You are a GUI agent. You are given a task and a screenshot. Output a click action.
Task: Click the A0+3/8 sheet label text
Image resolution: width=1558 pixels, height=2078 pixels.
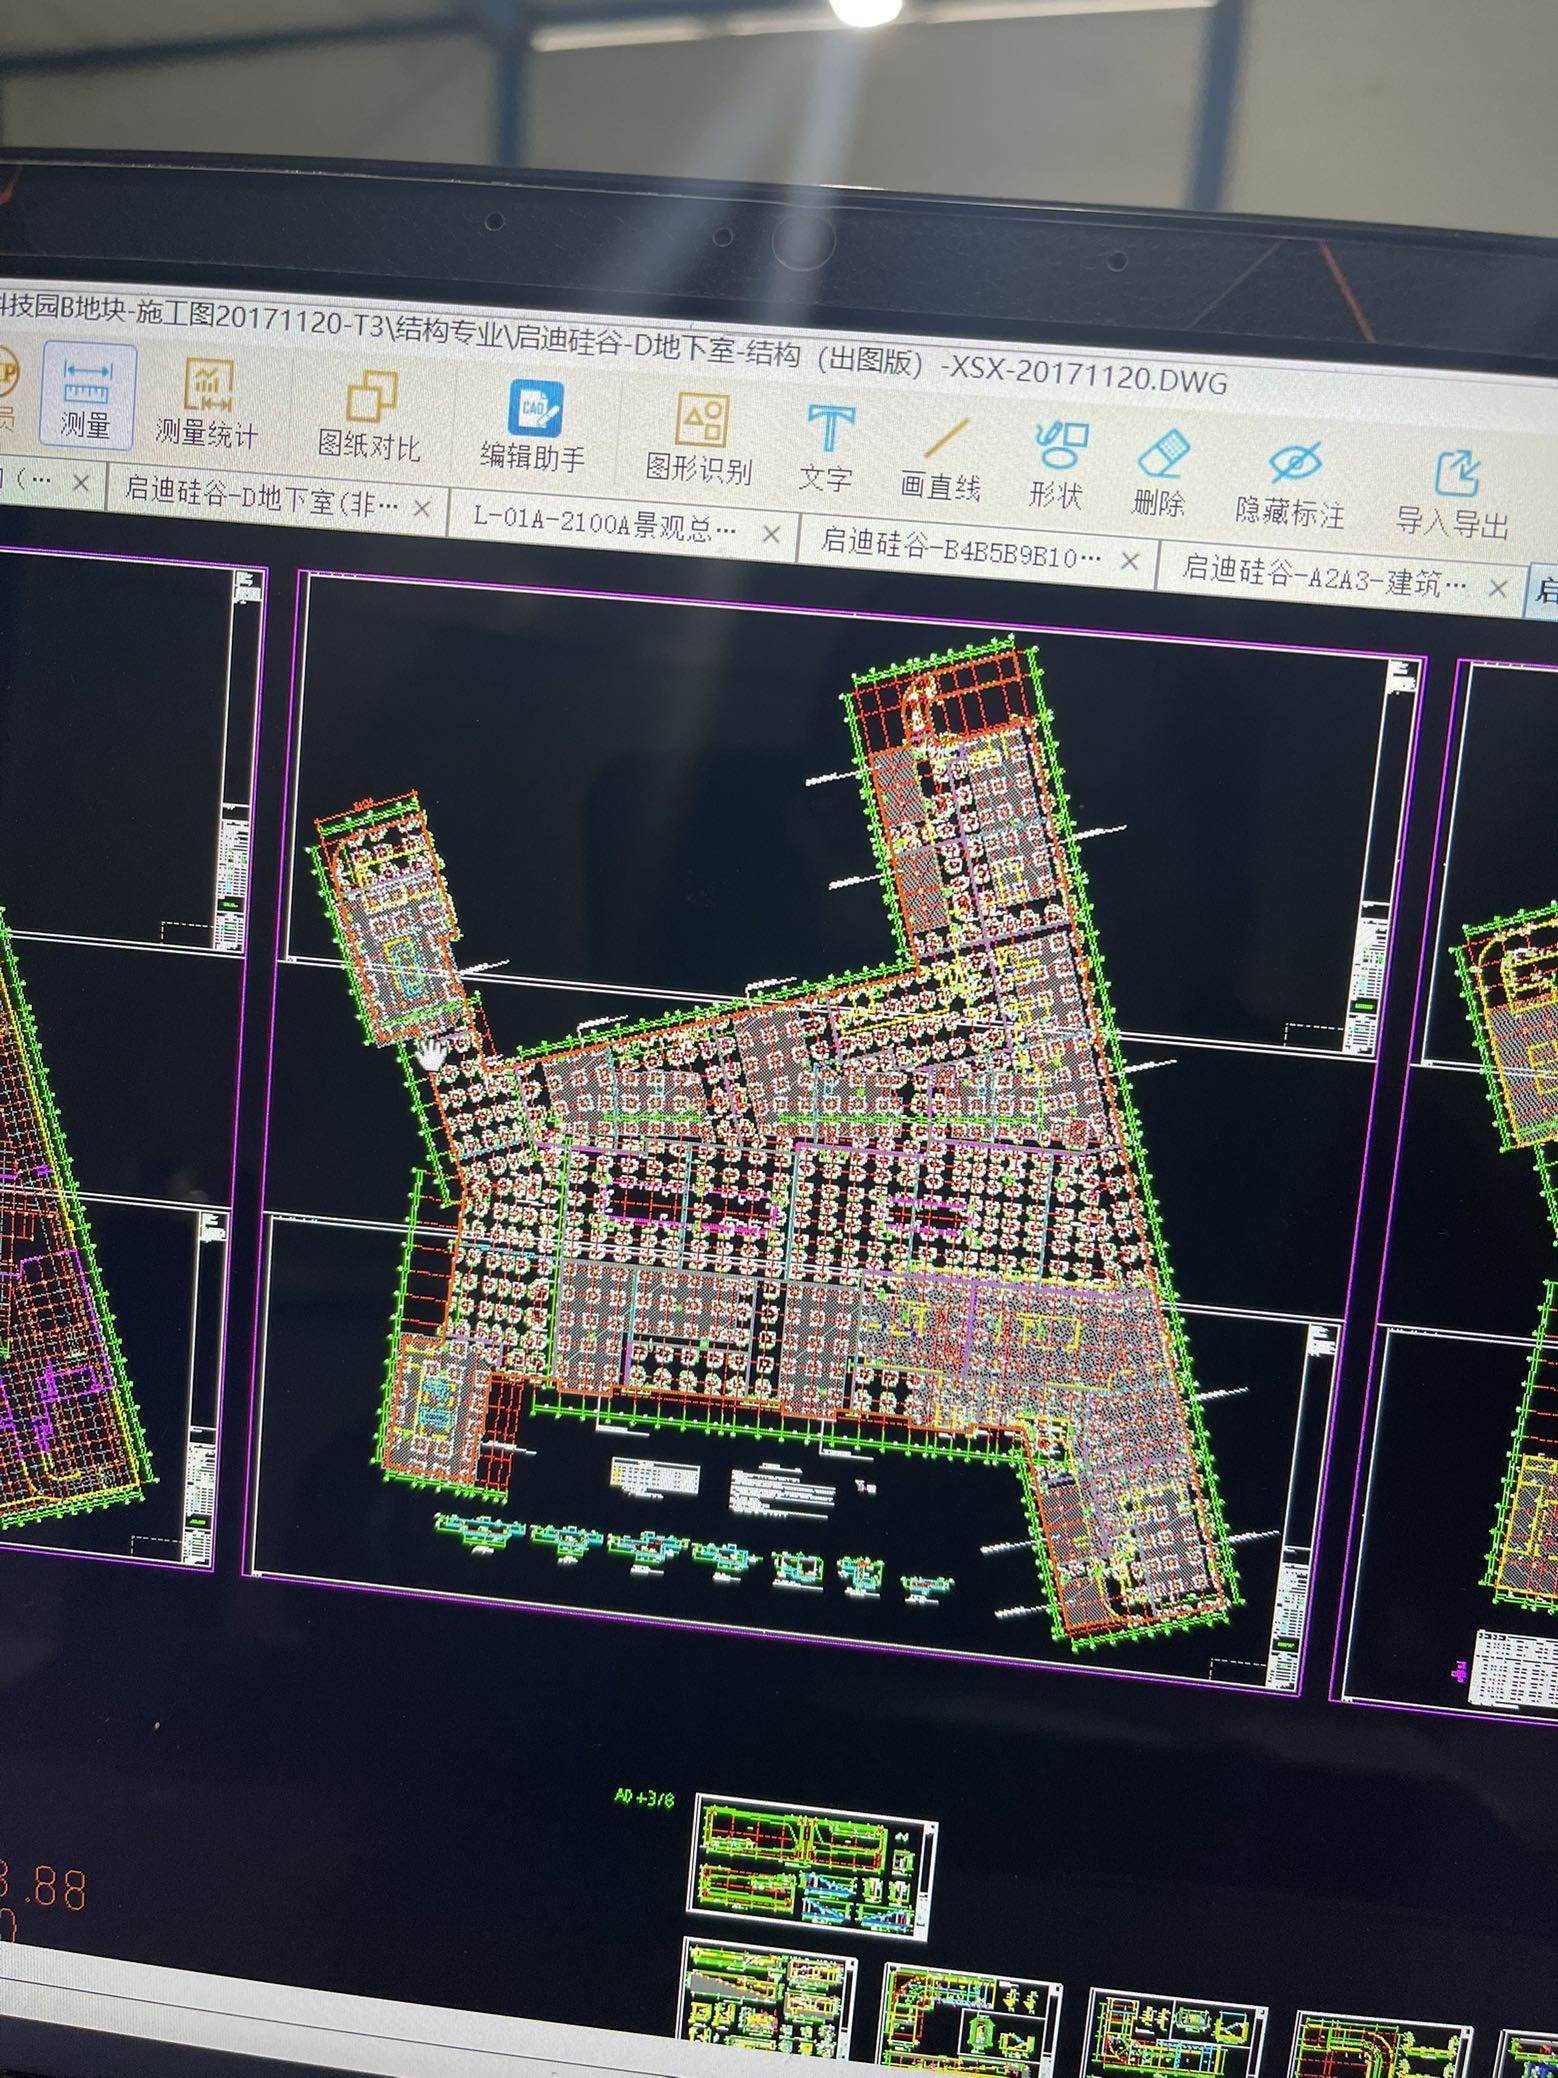645,1797
